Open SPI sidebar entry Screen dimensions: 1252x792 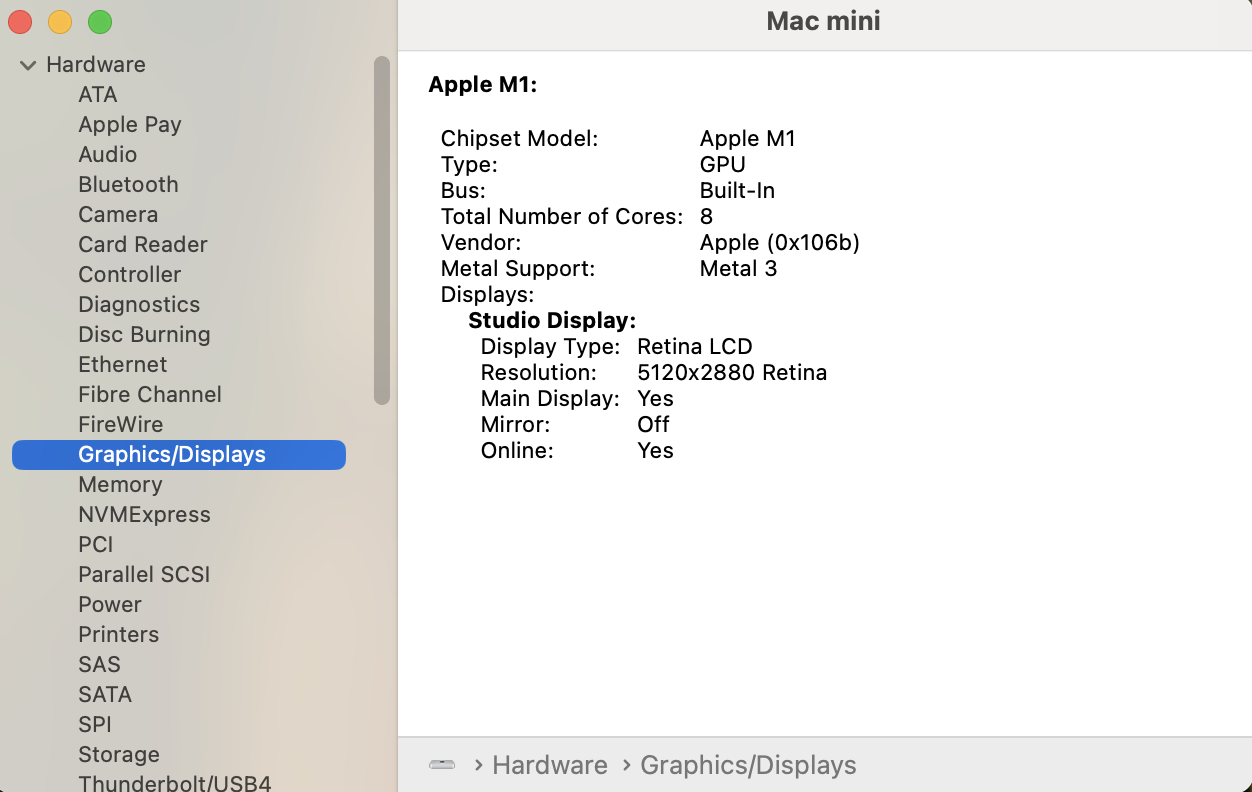(95, 724)
